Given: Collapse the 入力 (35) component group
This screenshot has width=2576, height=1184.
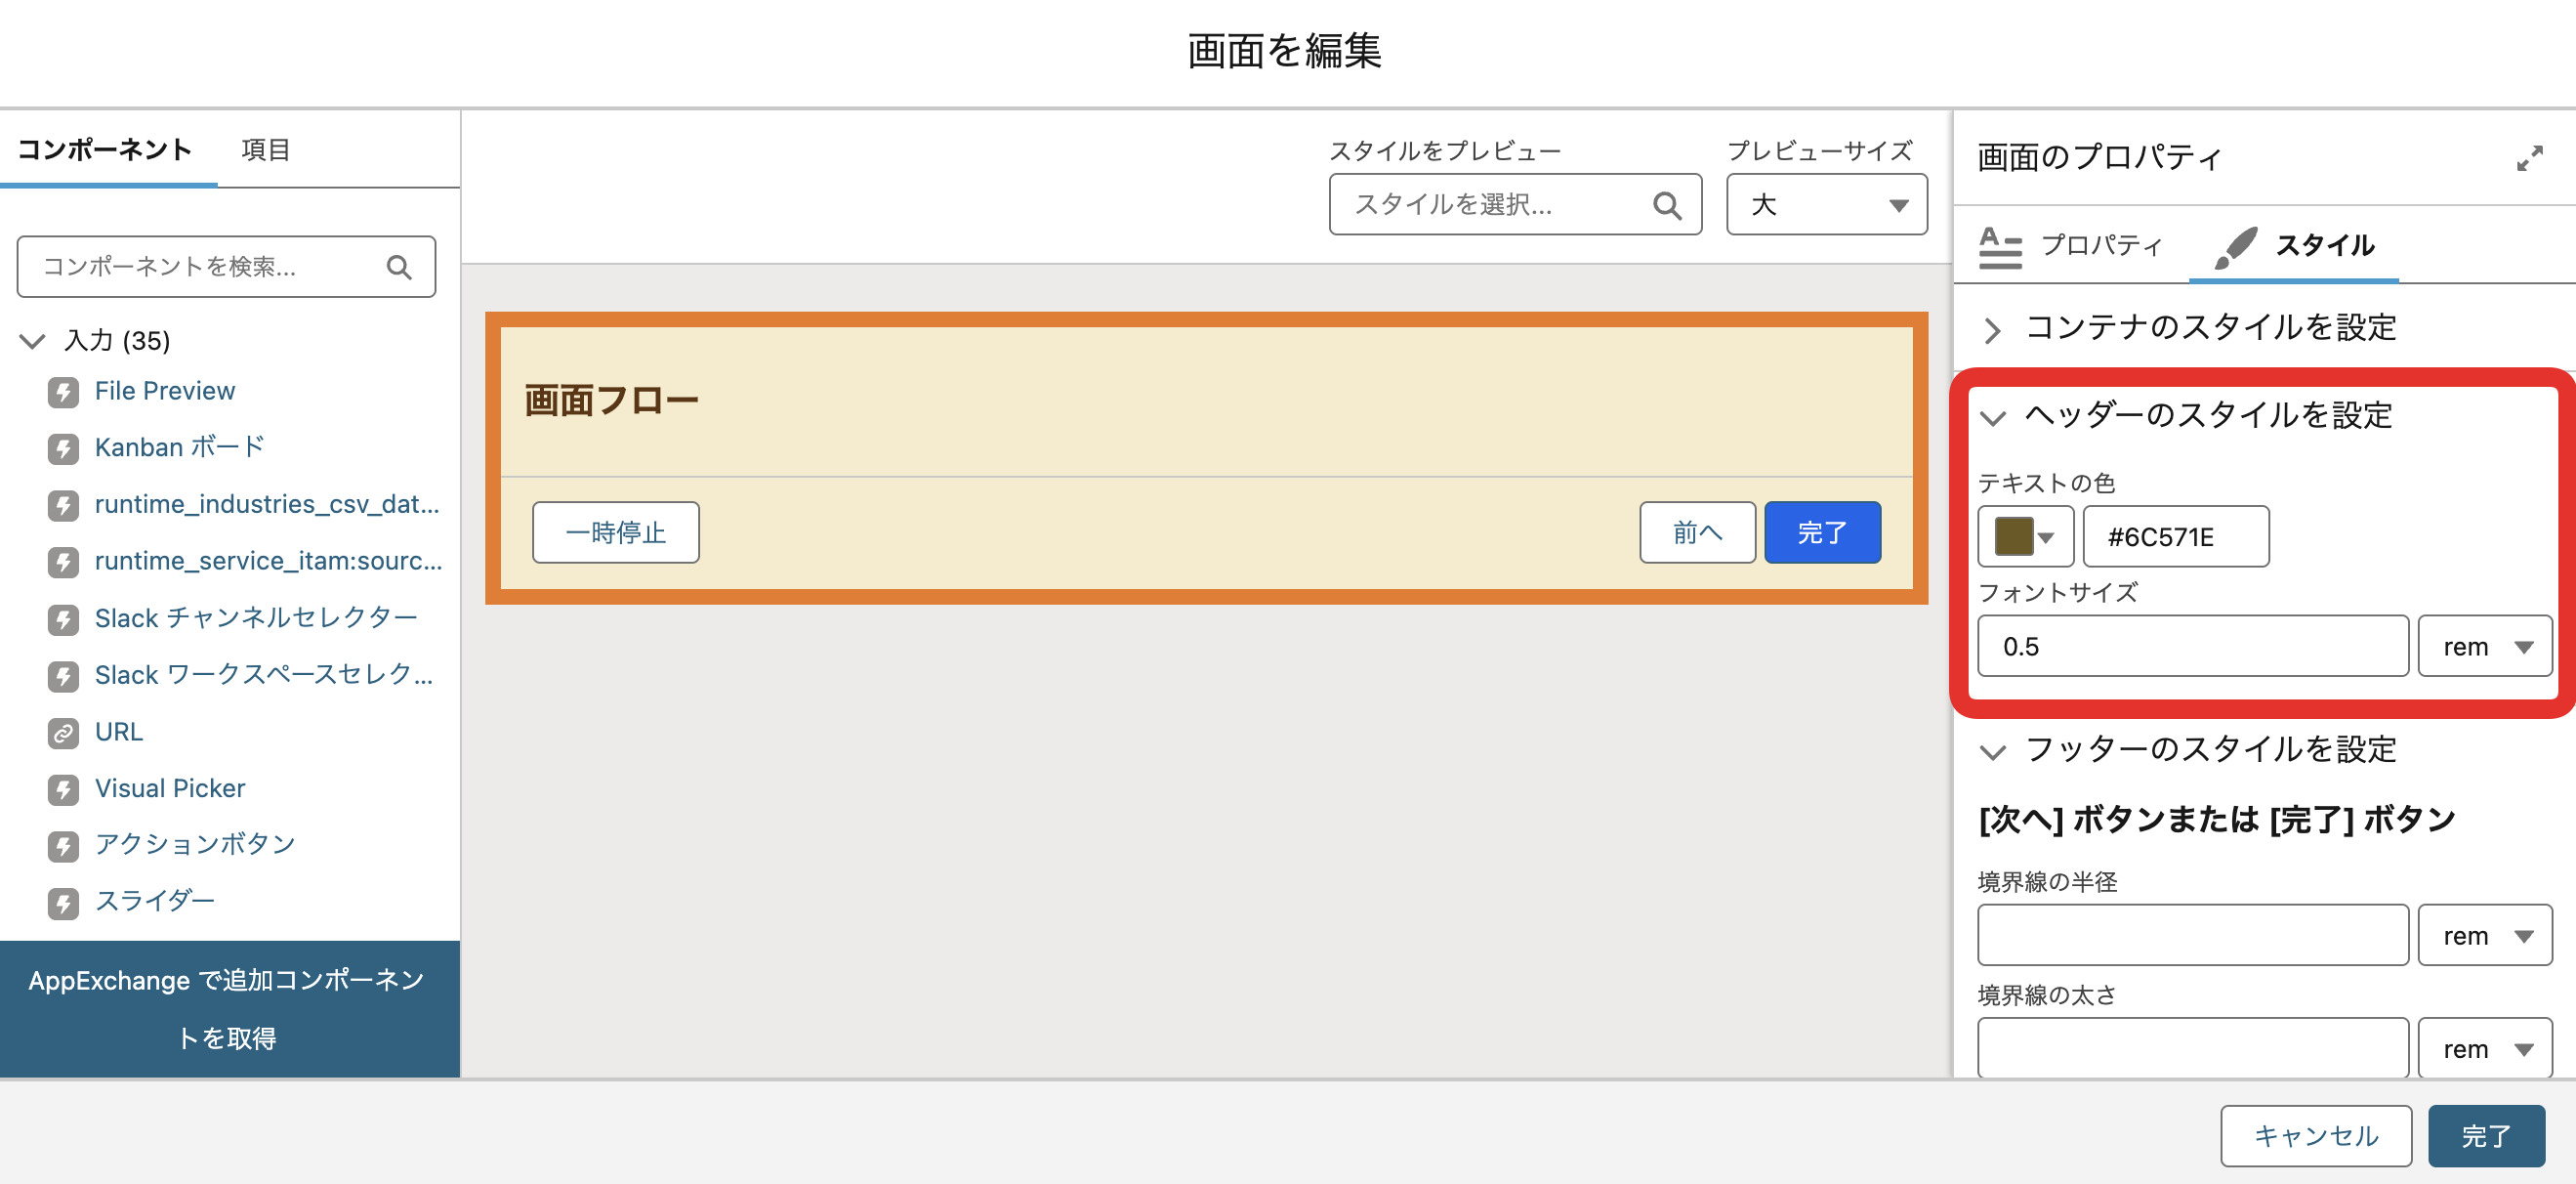Looking at the screenshot, I should [33, 341].
